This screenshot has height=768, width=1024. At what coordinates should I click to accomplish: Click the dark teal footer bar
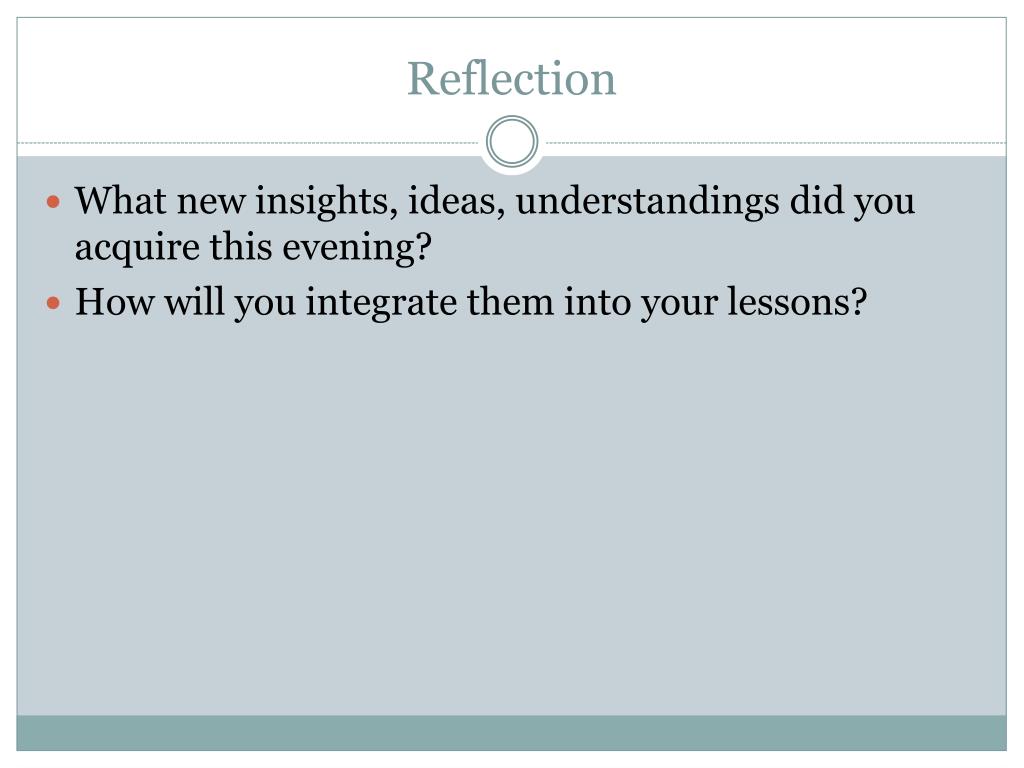pos(511,733)
